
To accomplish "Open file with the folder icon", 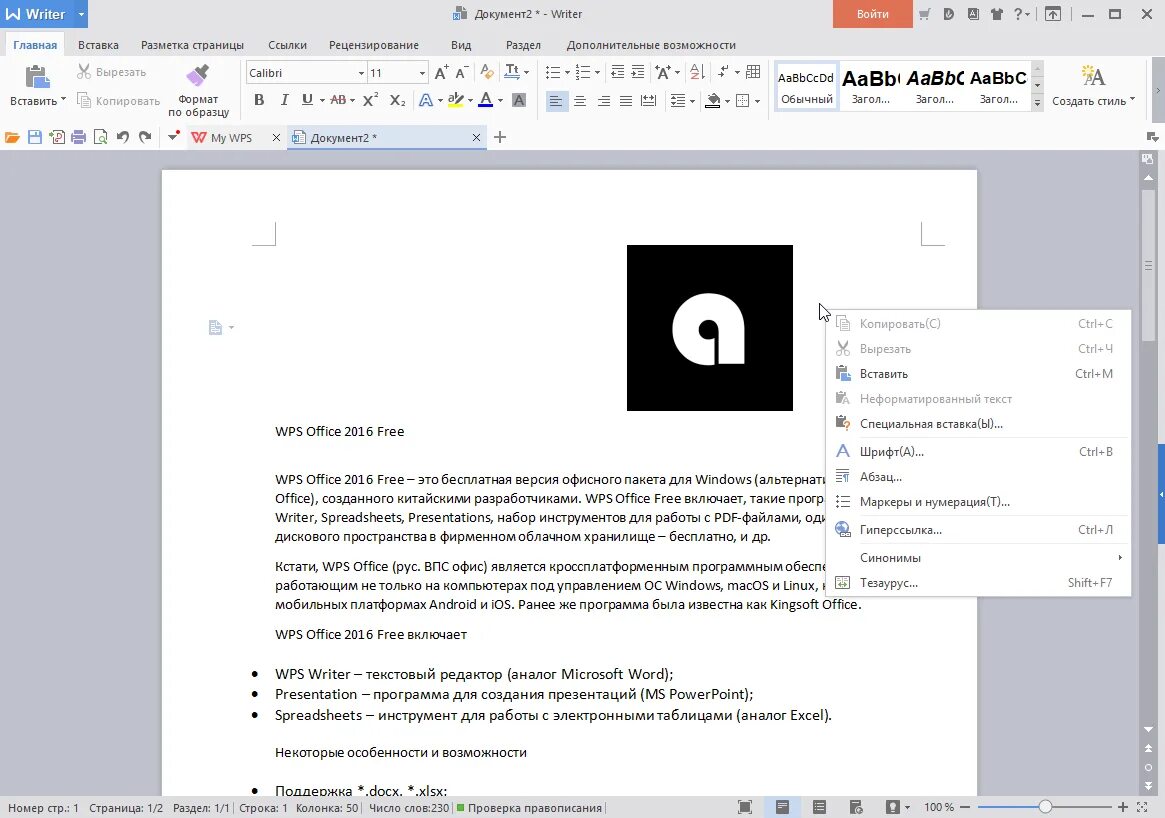I will pyautogui.click(x=12, y=137).
